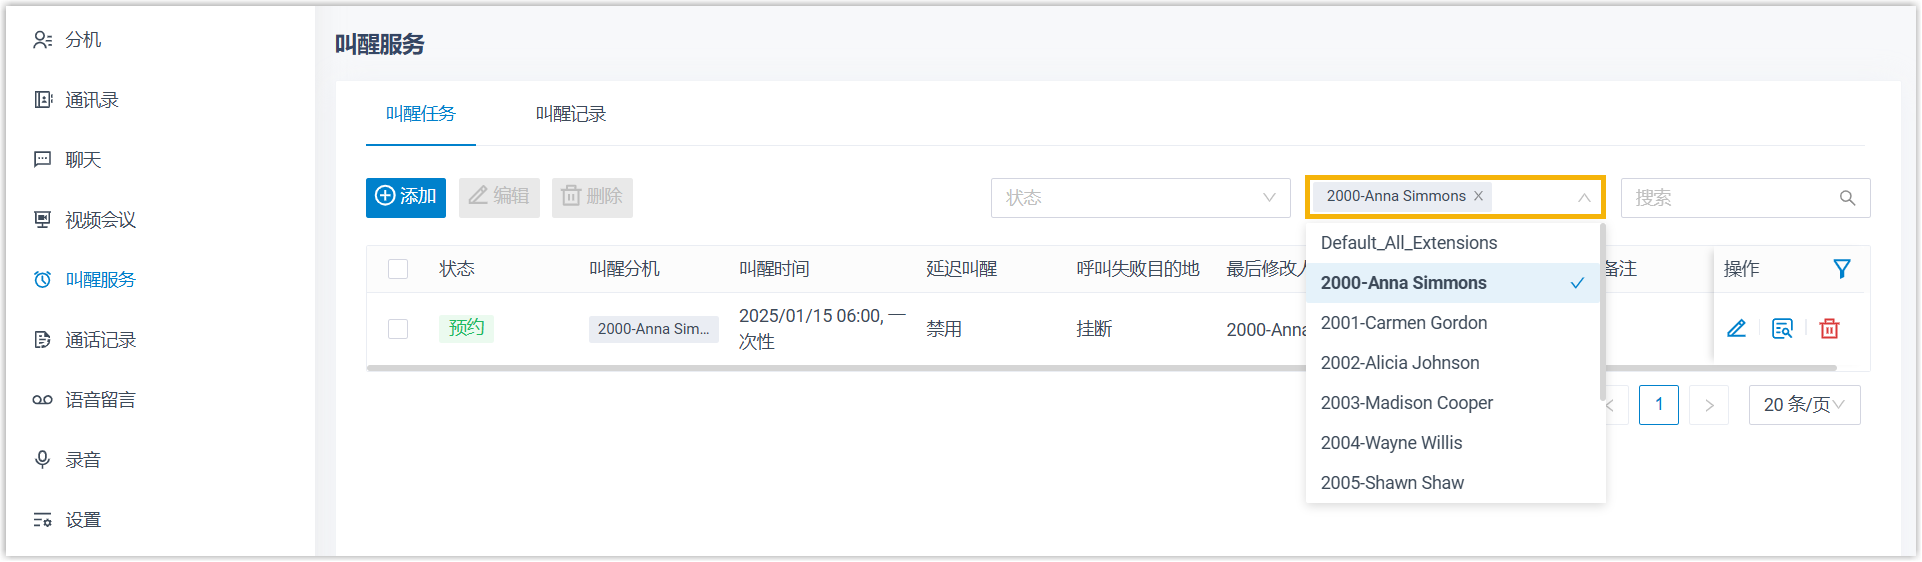Click the horizontal table scrollbar
Image resolution: width=1922 pixels, height=562 pixels.
pyautogui.click(x=830, y=368)
